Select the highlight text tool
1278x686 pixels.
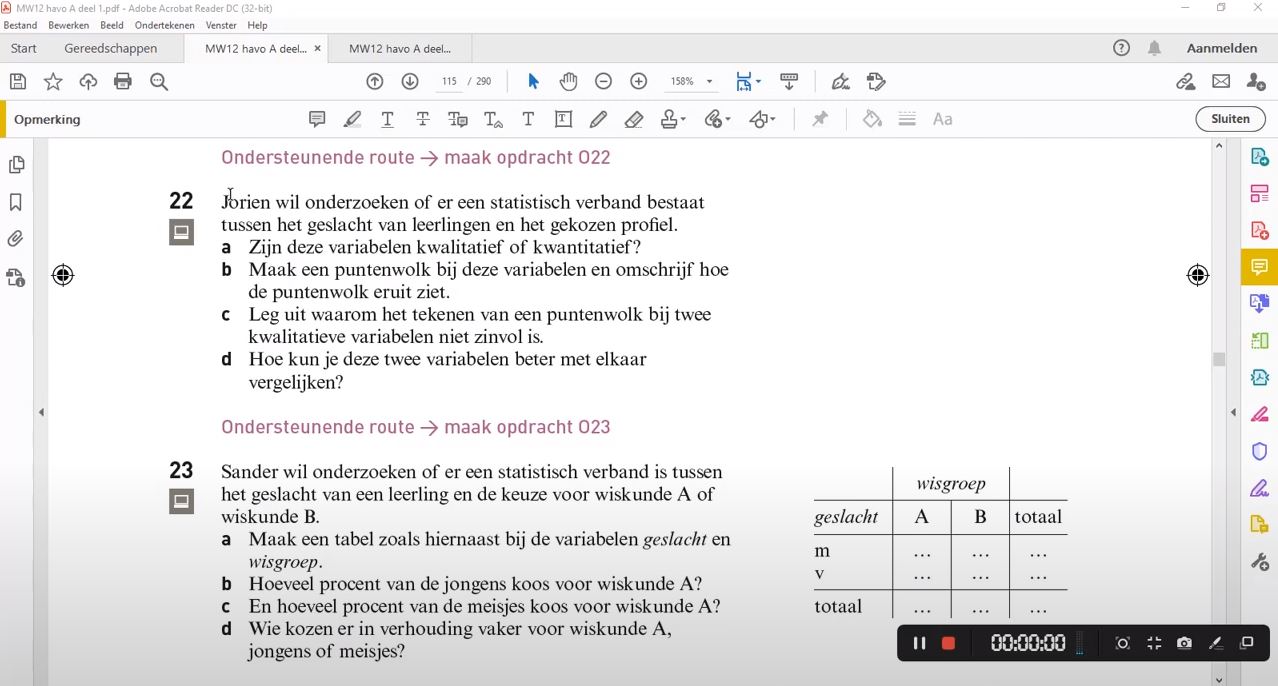coord(352,119)
